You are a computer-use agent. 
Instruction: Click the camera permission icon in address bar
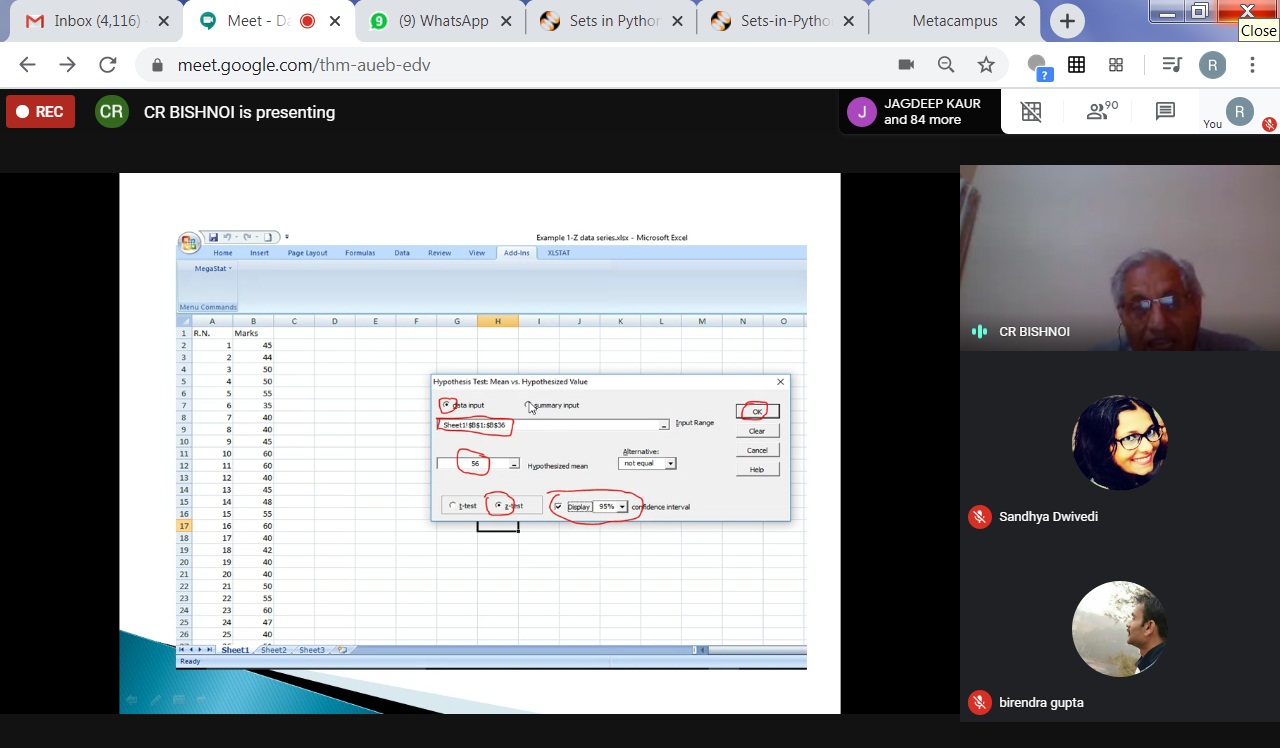coord(906,65)
